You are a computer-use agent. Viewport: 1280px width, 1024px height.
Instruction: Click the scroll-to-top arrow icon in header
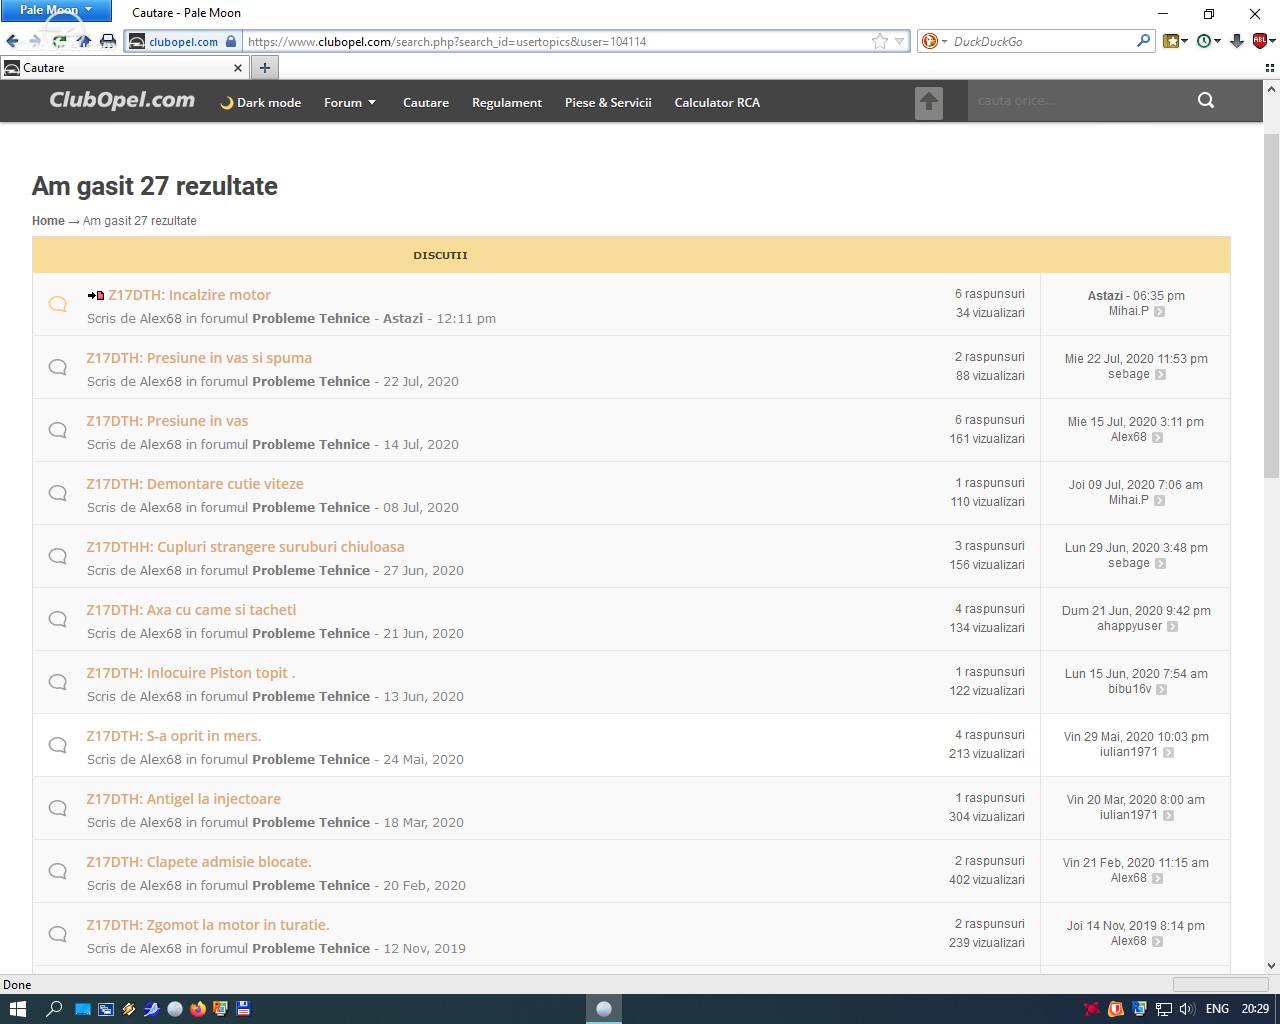pyautogui.click(x=929, y=102)
